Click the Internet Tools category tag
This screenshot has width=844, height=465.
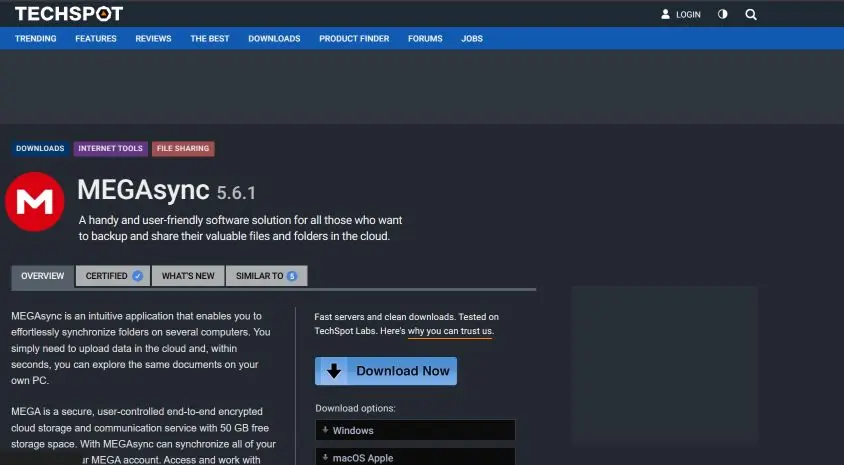click(x=110, y=149)
